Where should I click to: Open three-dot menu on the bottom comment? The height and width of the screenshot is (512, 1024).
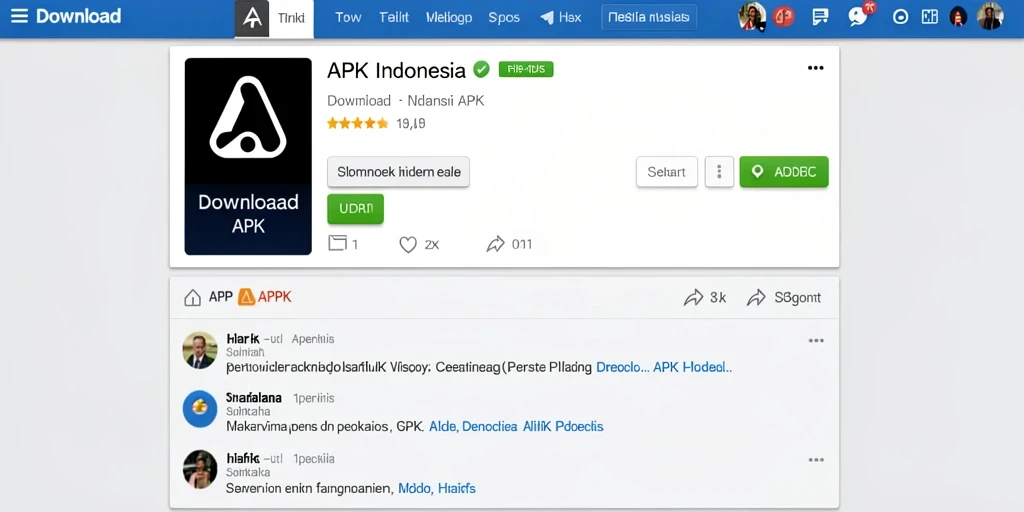(816, 460)
